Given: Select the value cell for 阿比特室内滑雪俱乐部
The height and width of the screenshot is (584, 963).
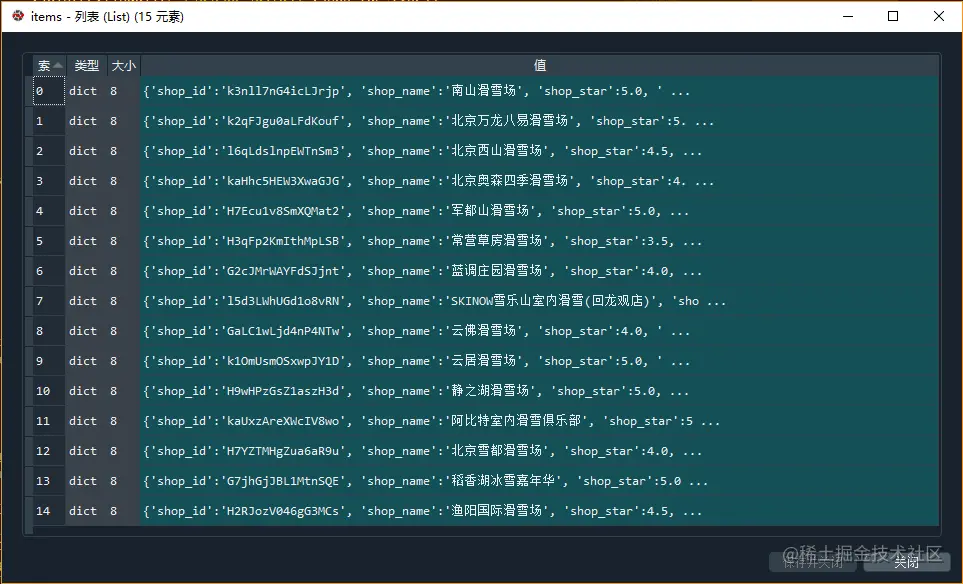Looking at the screenshot, I should coord(540,421).
